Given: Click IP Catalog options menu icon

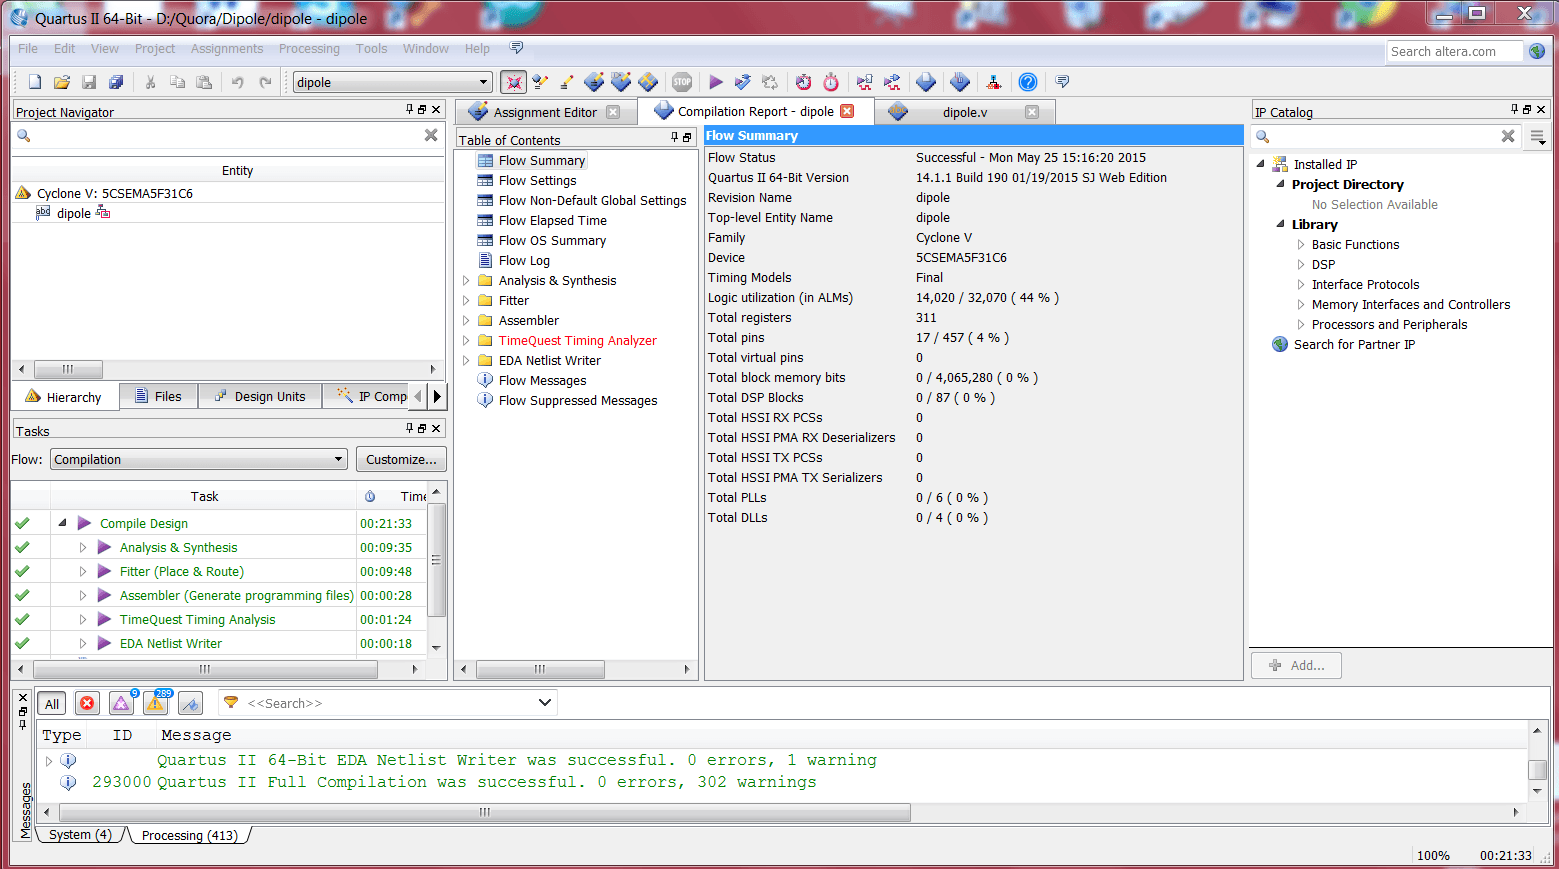Looking at the screenshot, I should click(x=1538, y=137).
